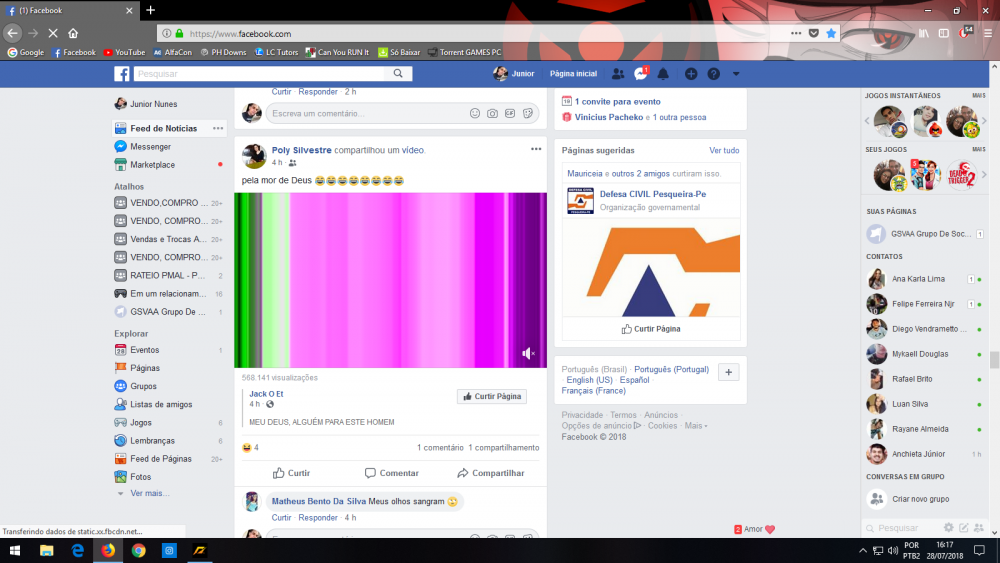1000x563 pixels.
Task: Unmute the video sound
Action: click(528, 353)
